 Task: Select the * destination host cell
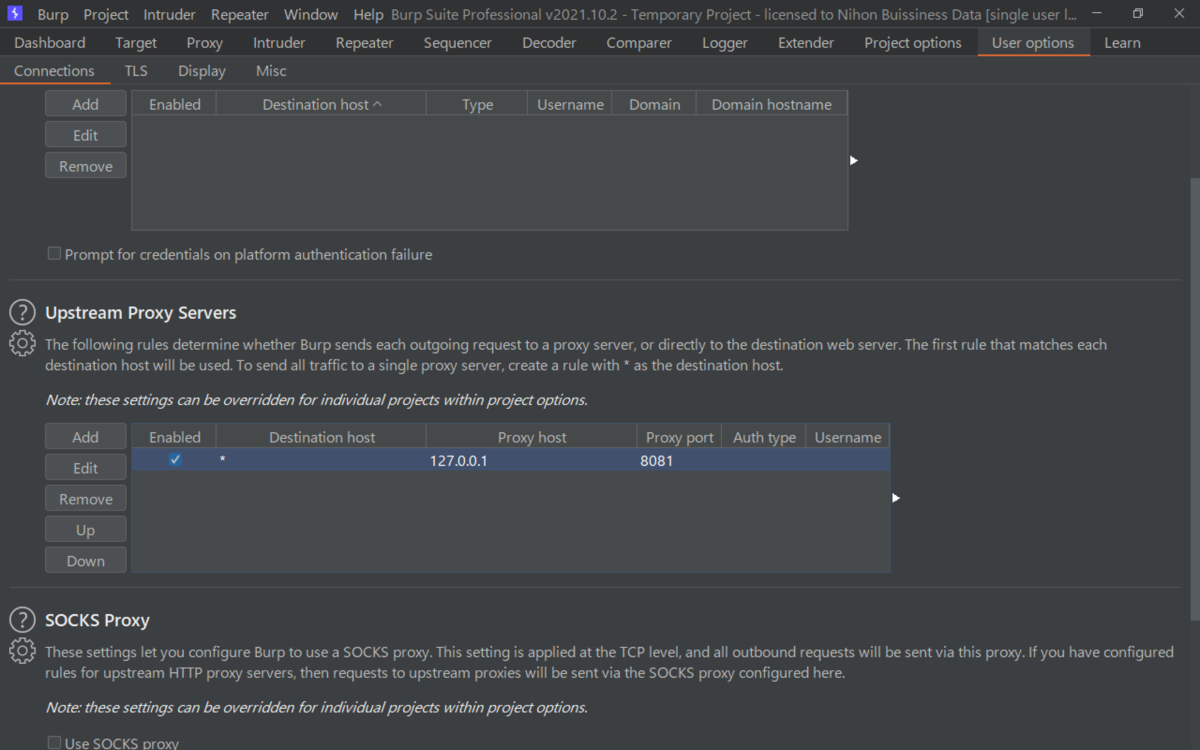coord(321,461)
